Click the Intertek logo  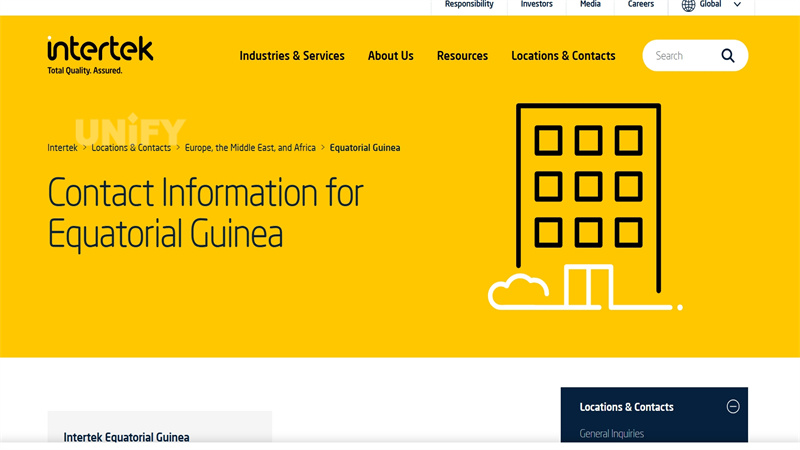coord(100,55)
